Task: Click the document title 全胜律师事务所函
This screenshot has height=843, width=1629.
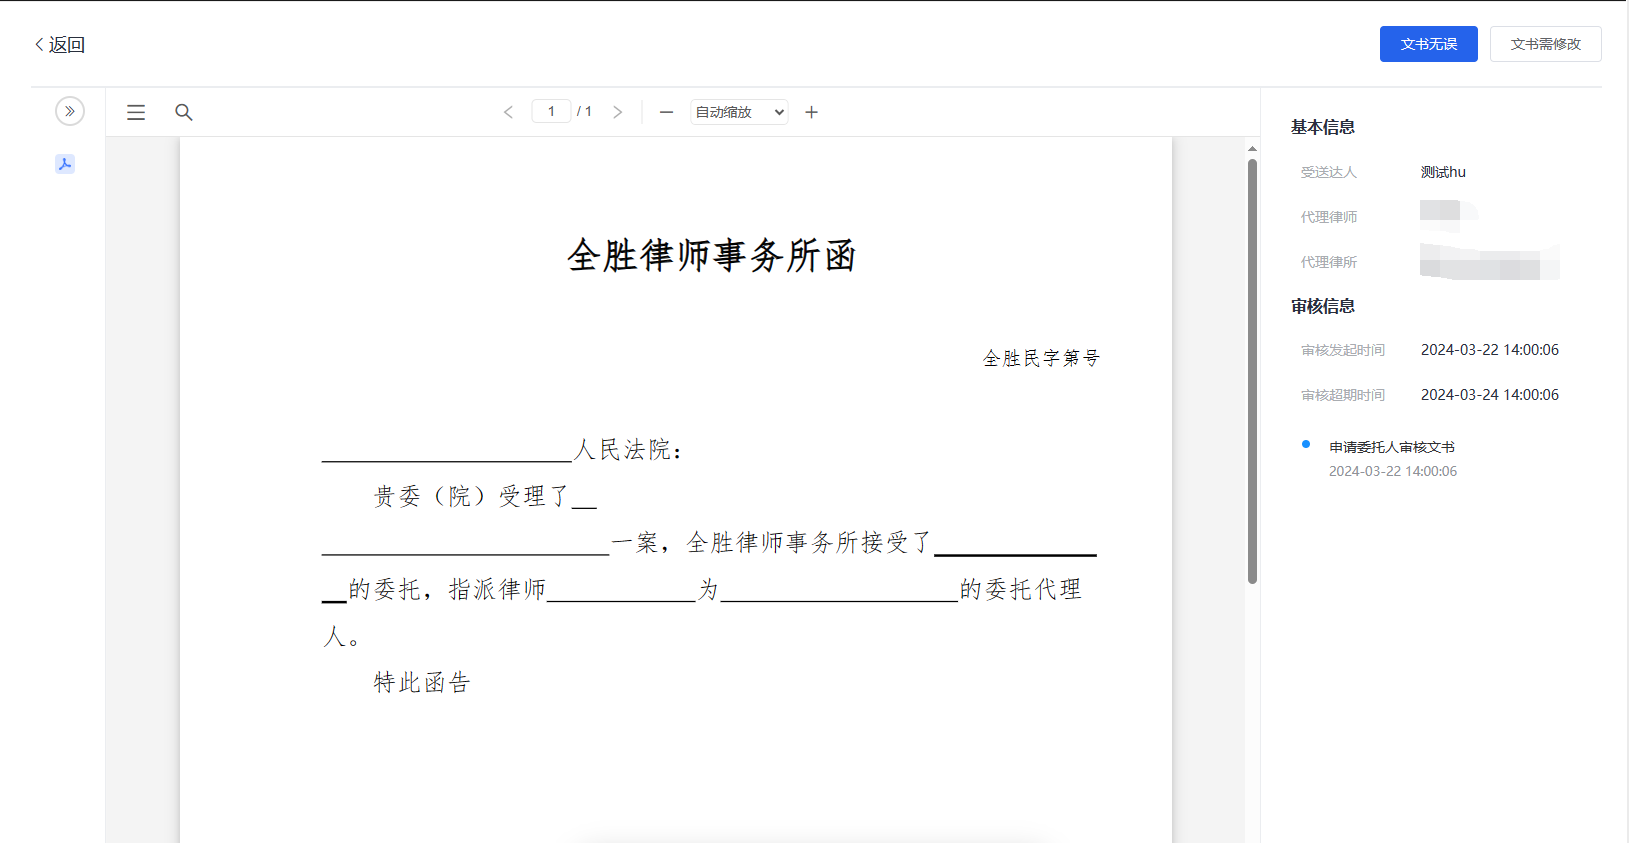Action: 711,255
